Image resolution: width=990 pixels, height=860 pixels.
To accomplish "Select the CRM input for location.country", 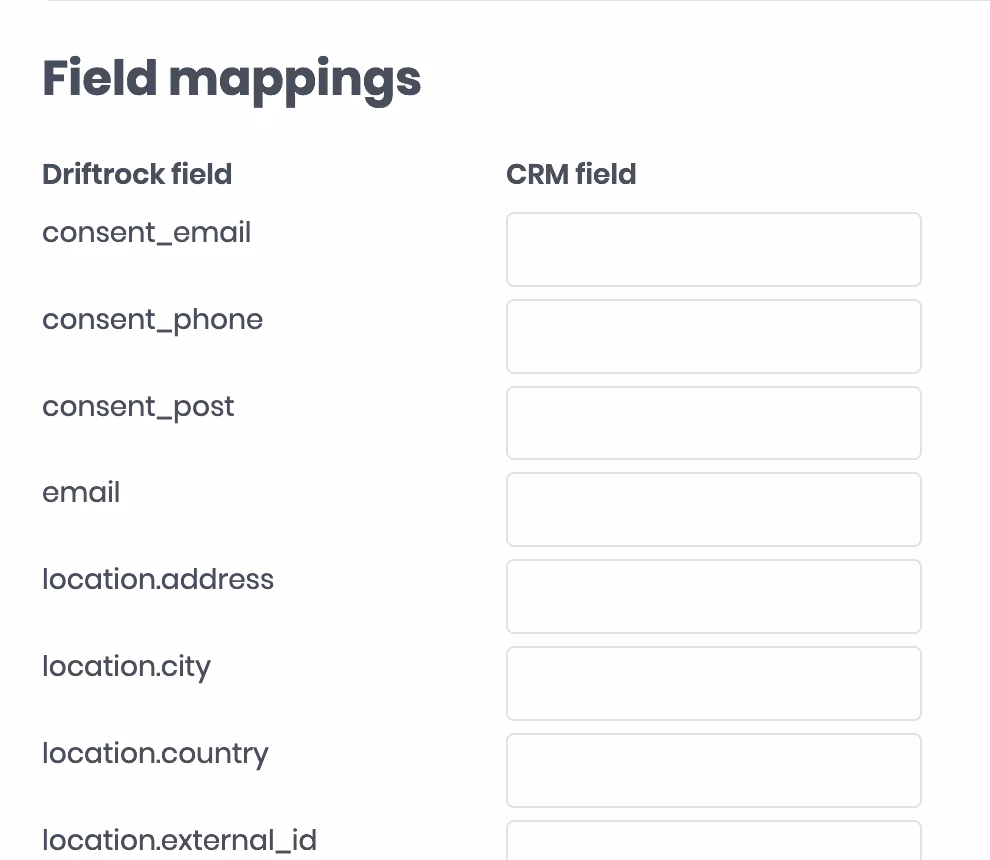I will [713, 770].
